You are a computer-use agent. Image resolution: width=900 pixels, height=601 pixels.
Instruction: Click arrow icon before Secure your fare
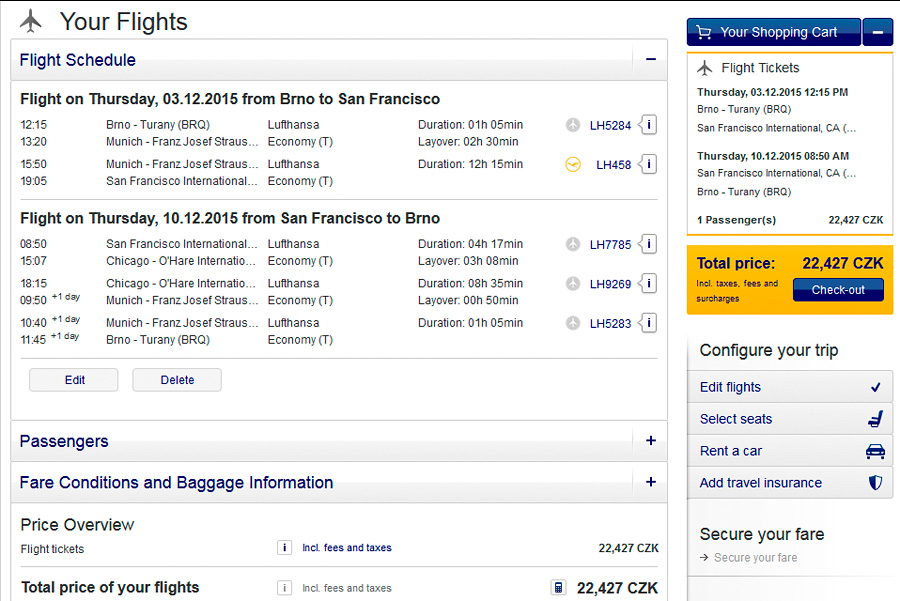[x=704, y=557]
